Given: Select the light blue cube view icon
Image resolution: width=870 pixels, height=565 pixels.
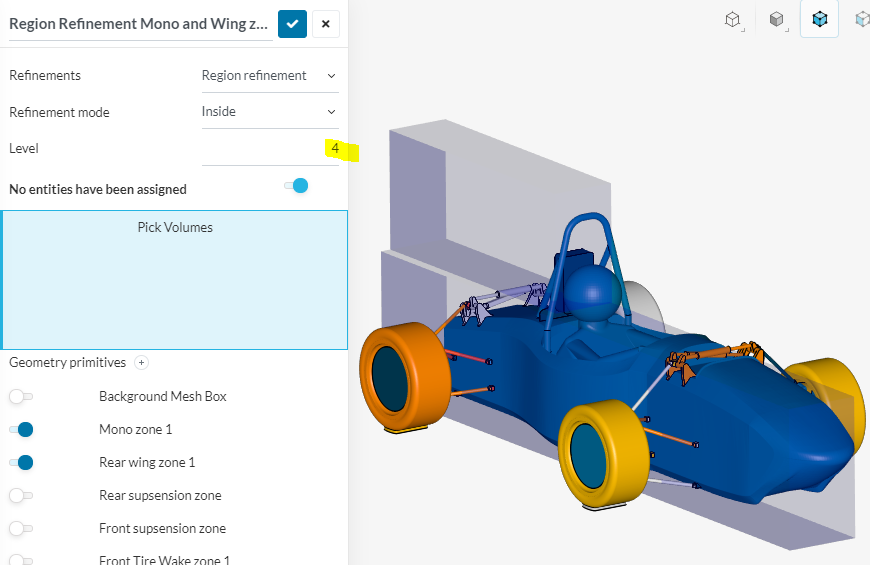Looking at the screenshot, I should pyautogui.click(x=862, y=20).
